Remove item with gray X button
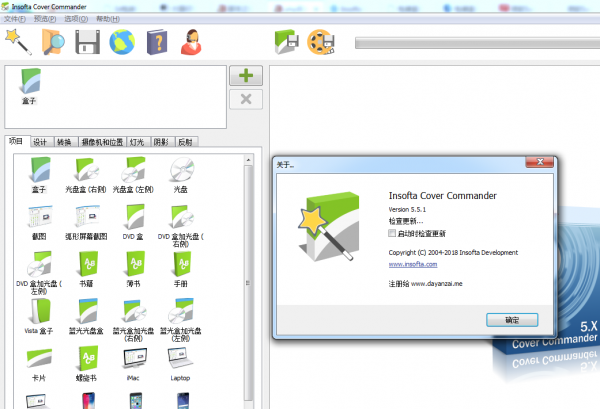Image resolution: width=600 pixels, height=409 pixels. pyautogui.click(x=246, y=99)
